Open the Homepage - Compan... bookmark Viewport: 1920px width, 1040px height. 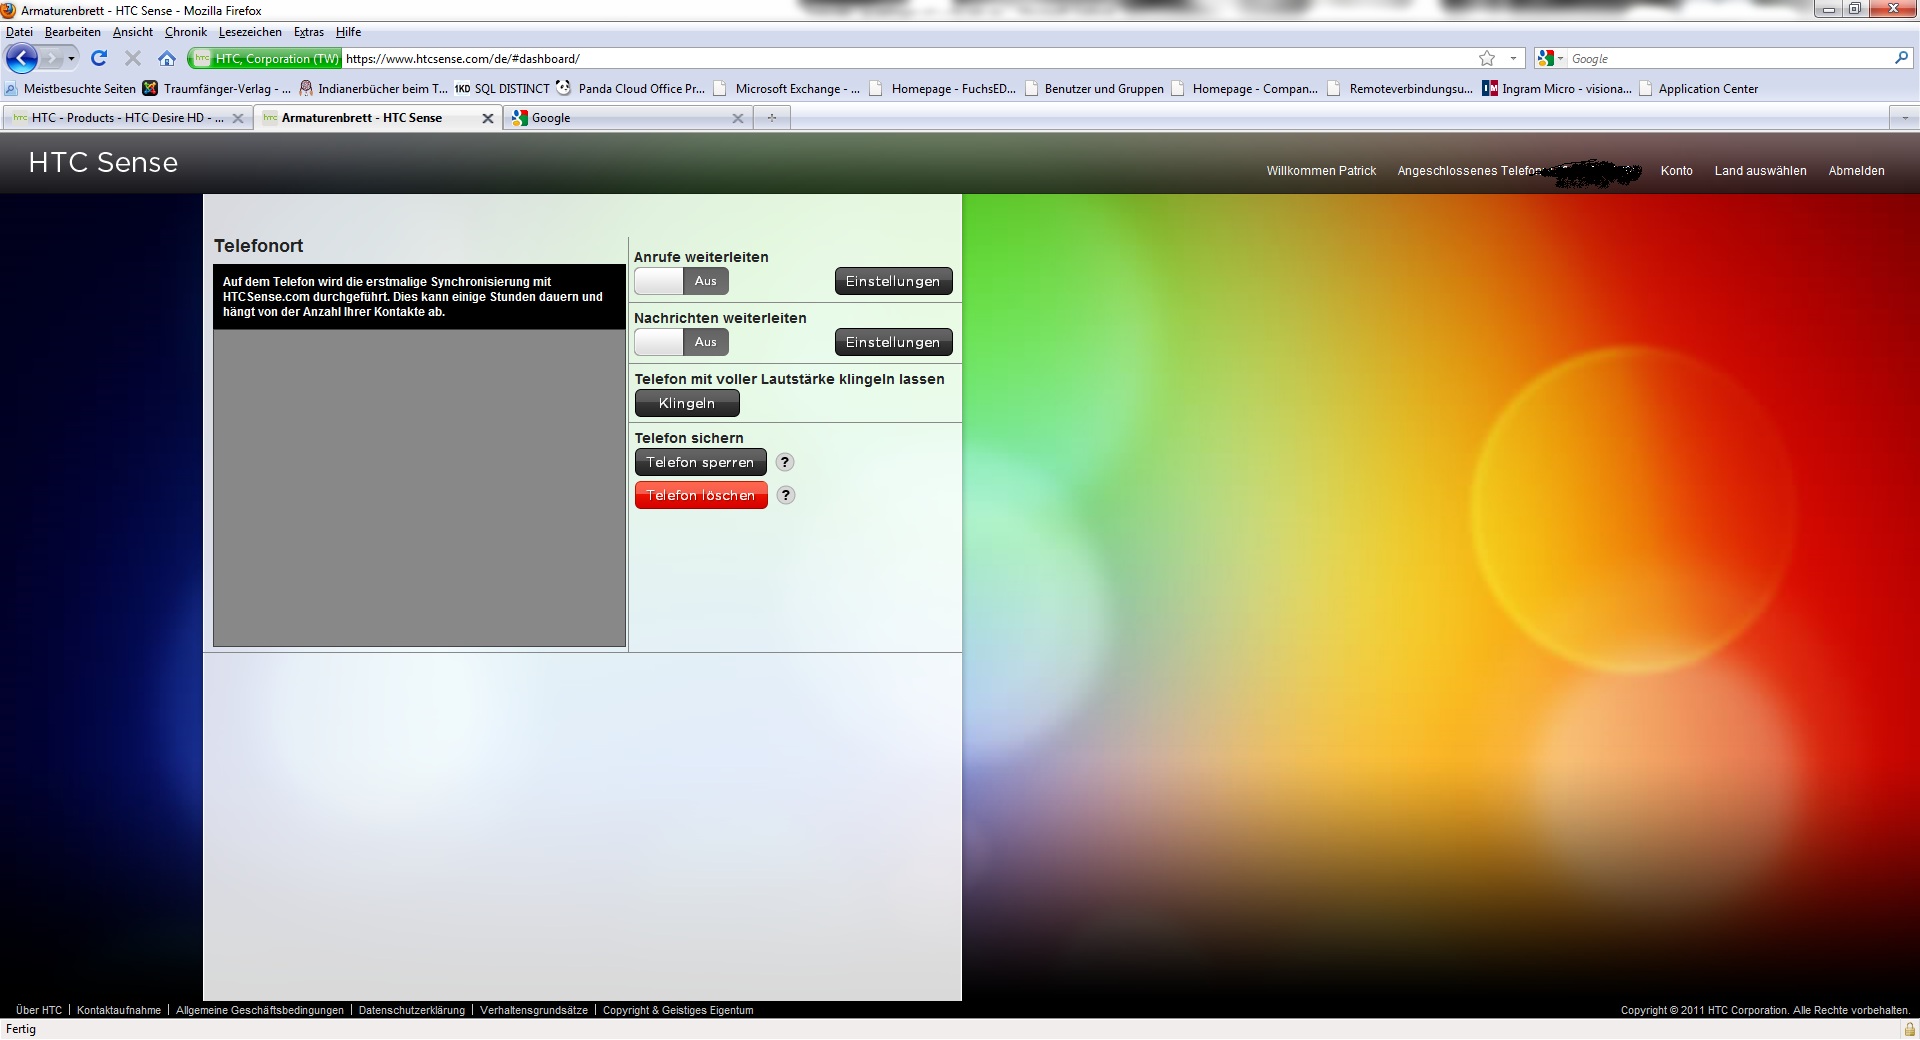1244,89
